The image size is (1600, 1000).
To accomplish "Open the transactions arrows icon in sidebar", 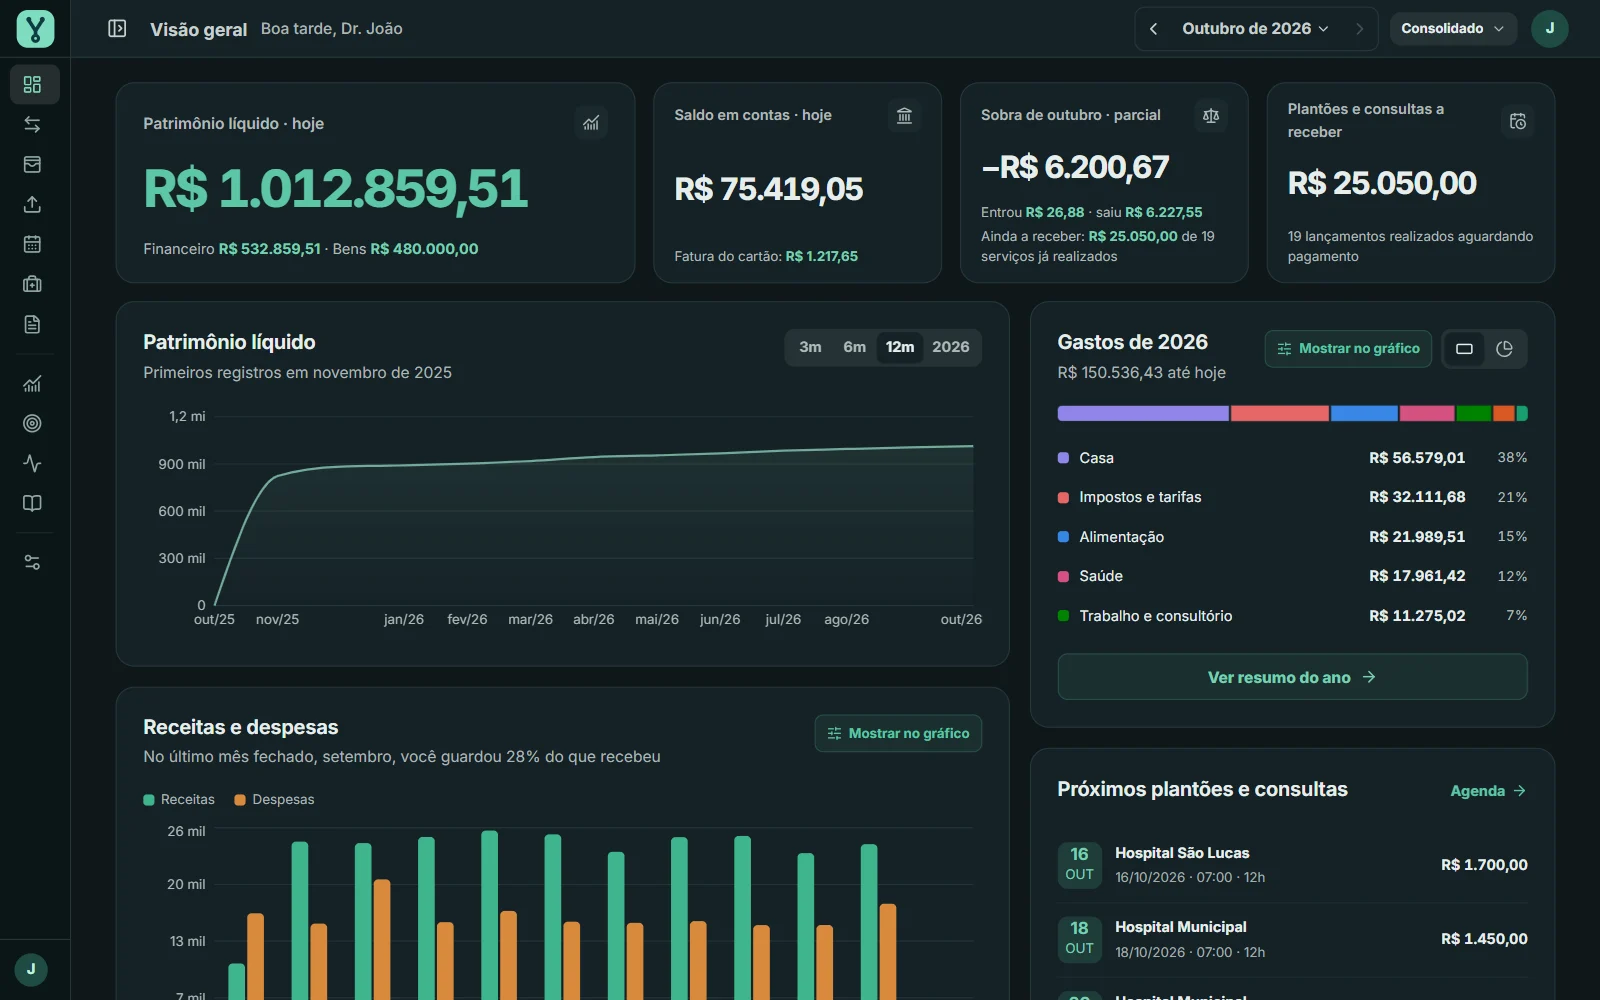I will 33,125.
